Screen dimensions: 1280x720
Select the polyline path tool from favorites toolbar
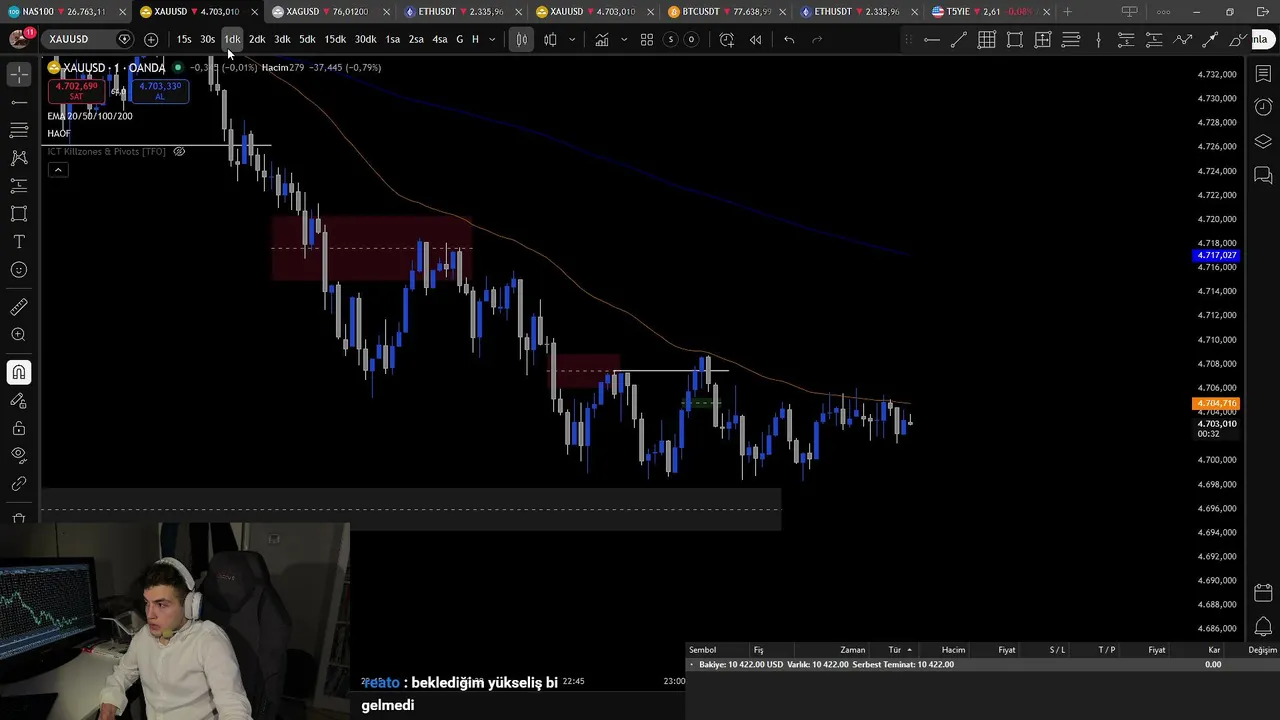click(1182, 39)
